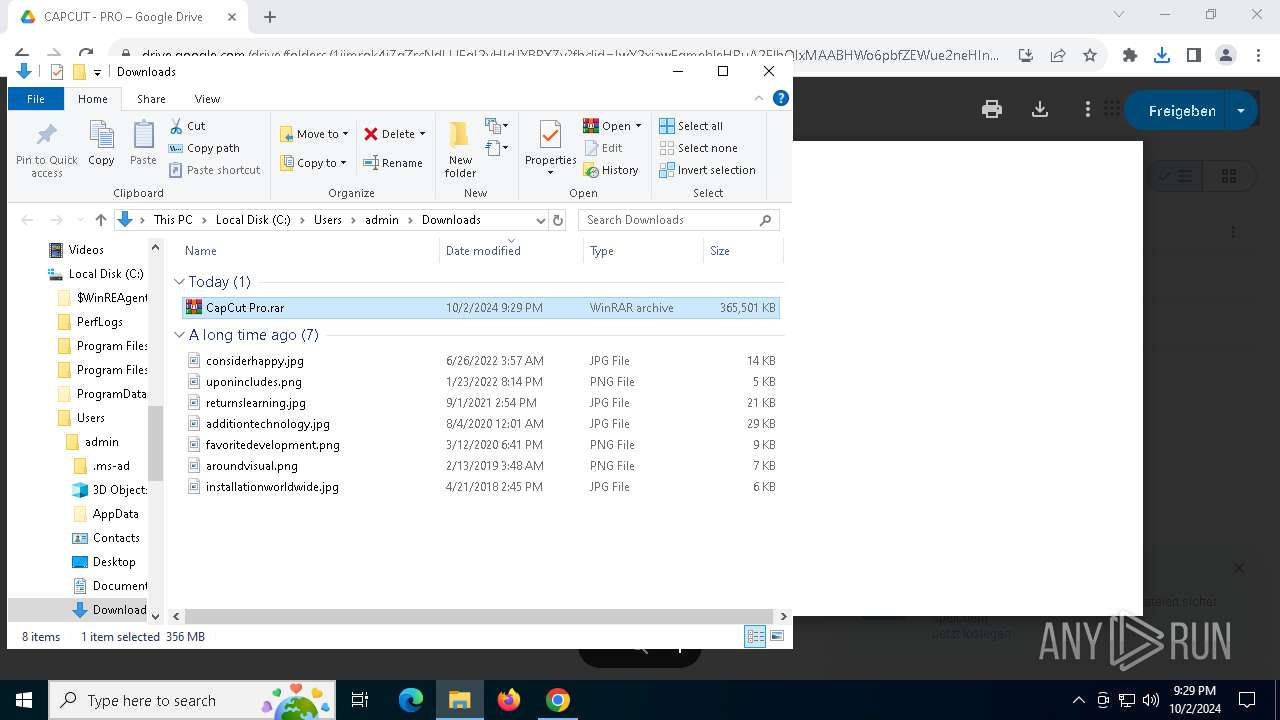
Task: Click the navigation pane vertical scrollbar
Action: (155, 444)
